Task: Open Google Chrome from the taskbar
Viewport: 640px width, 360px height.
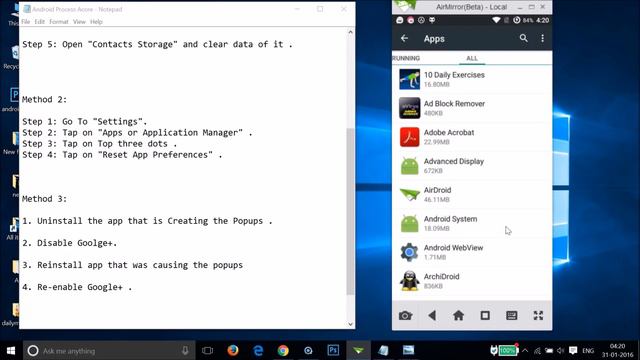Action: pyautogui.click(x=283, y=350)
